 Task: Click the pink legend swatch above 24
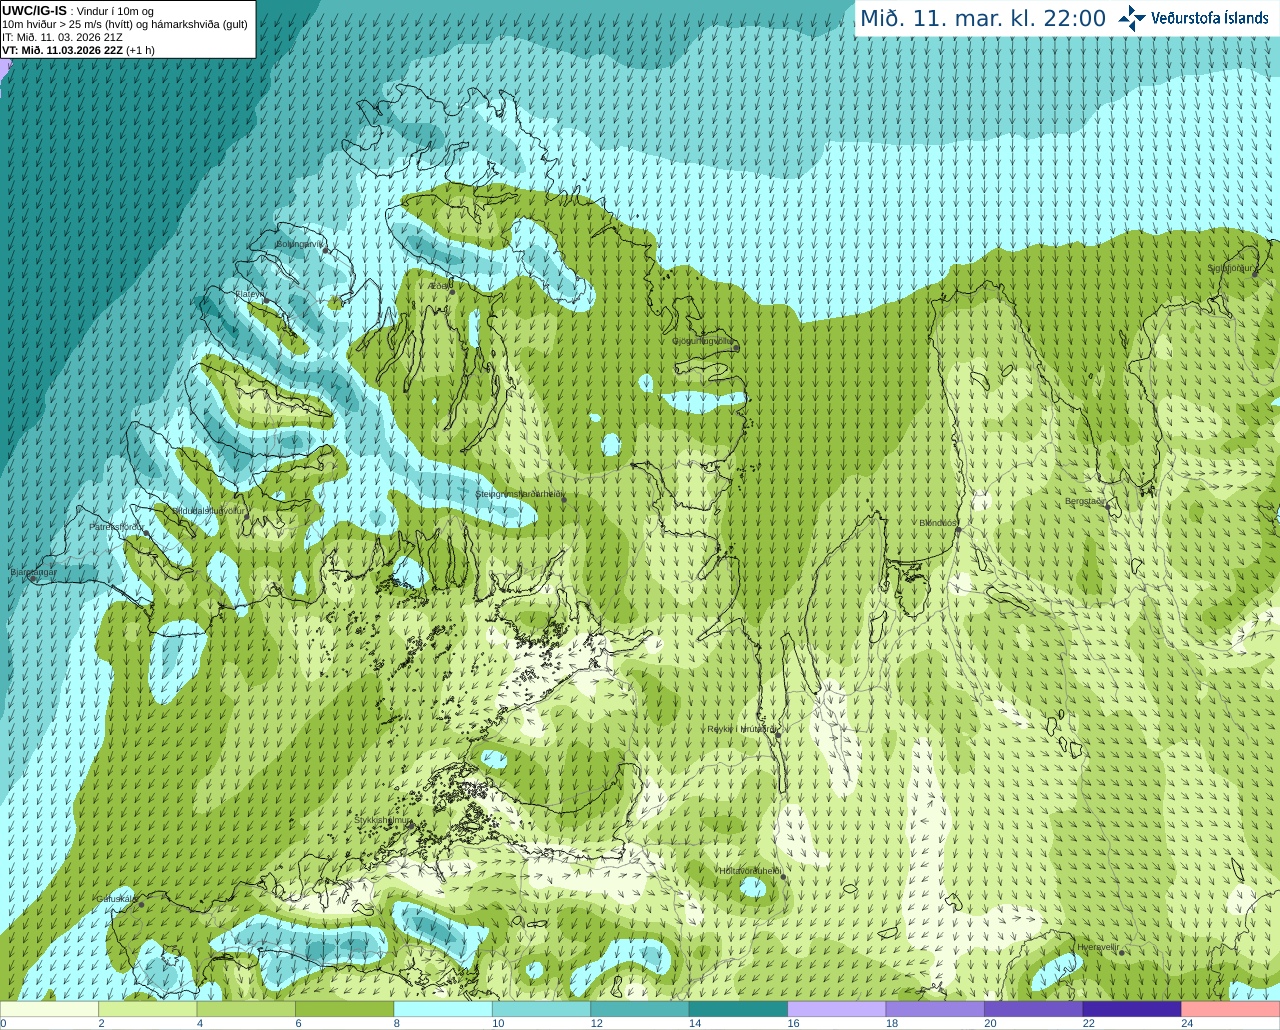click(1230, 1009)
